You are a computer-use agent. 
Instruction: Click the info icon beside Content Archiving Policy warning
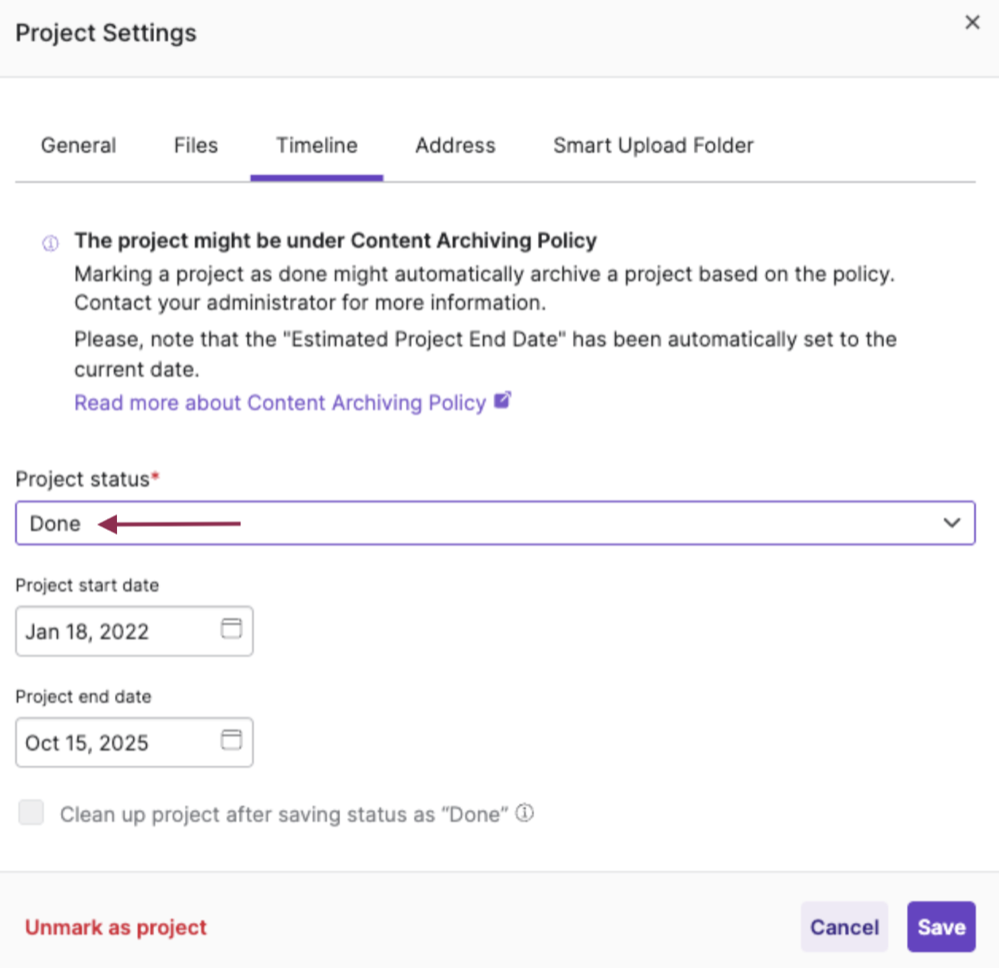click(49, 243)
